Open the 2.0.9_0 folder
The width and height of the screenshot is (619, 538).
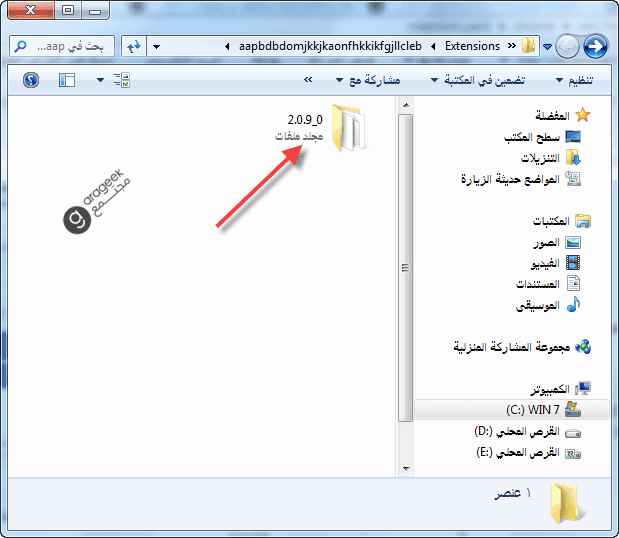pos(347,129)
